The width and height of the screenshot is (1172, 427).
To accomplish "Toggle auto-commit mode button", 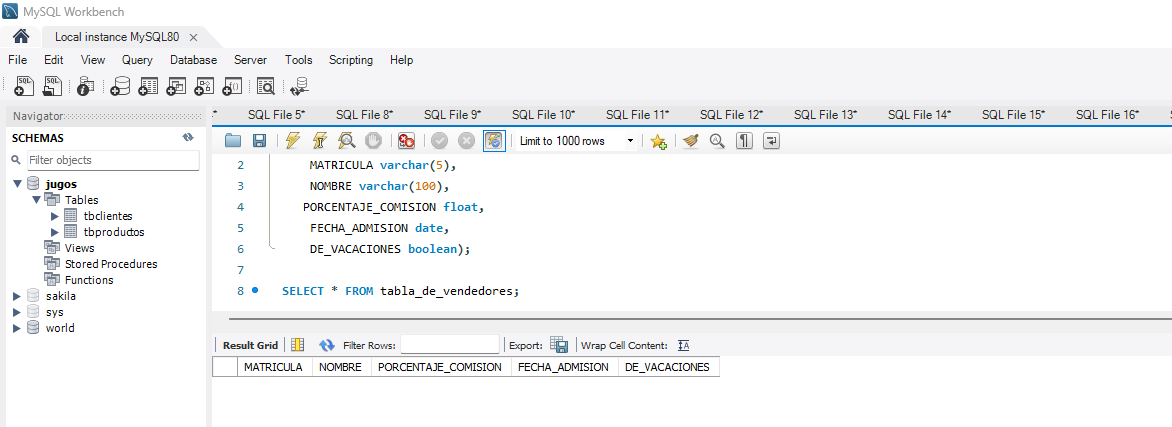I will pos(494,141).
